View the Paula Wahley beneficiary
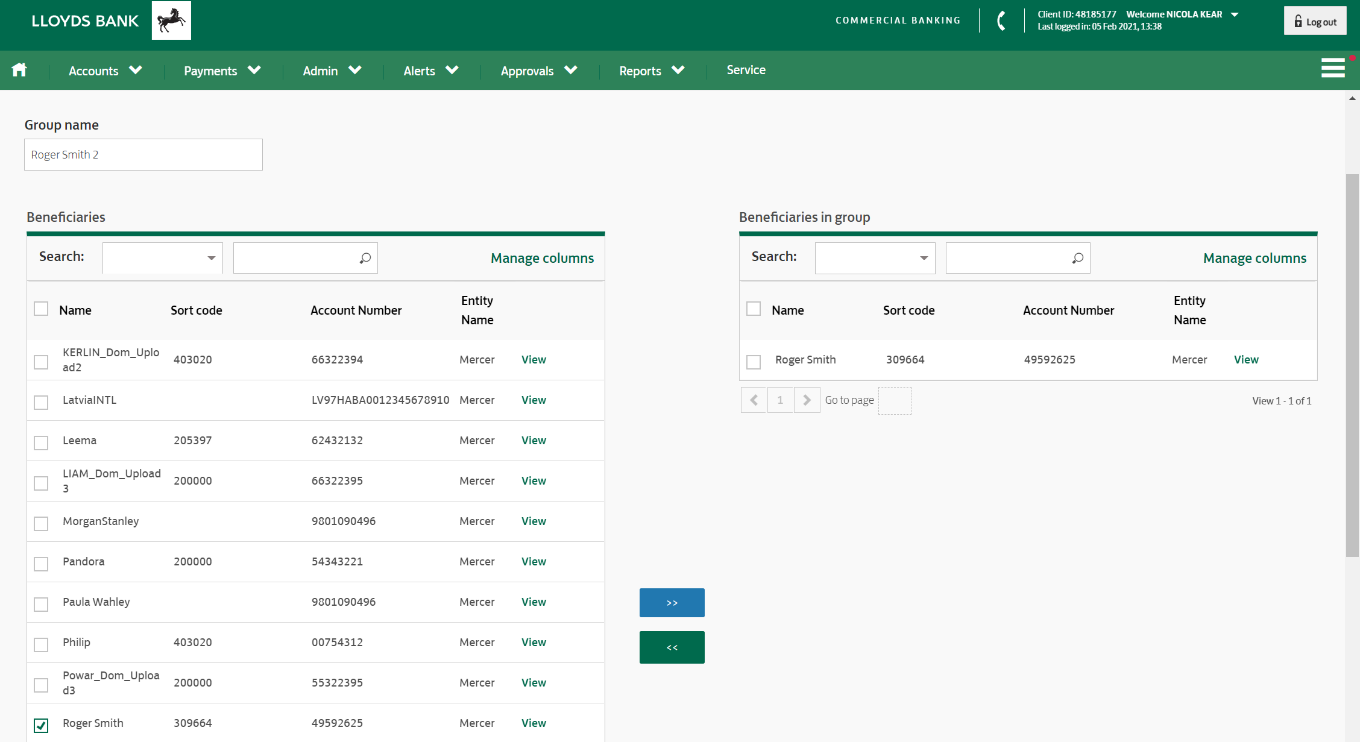 tap(534, 602)
